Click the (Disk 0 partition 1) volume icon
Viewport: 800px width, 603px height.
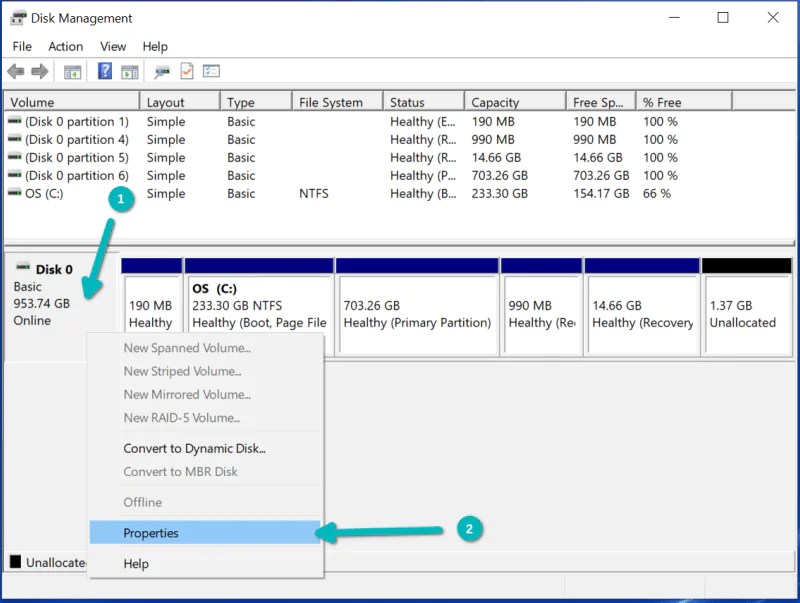(x=15, y=121)
